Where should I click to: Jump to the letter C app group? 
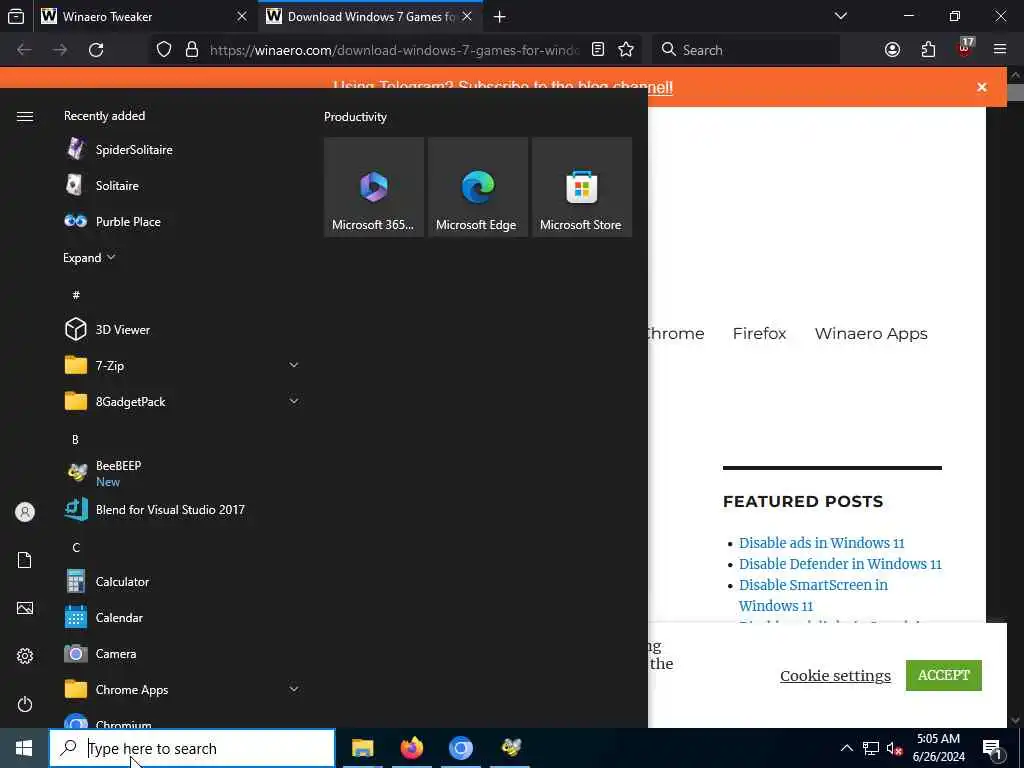[x=76, y=547]
